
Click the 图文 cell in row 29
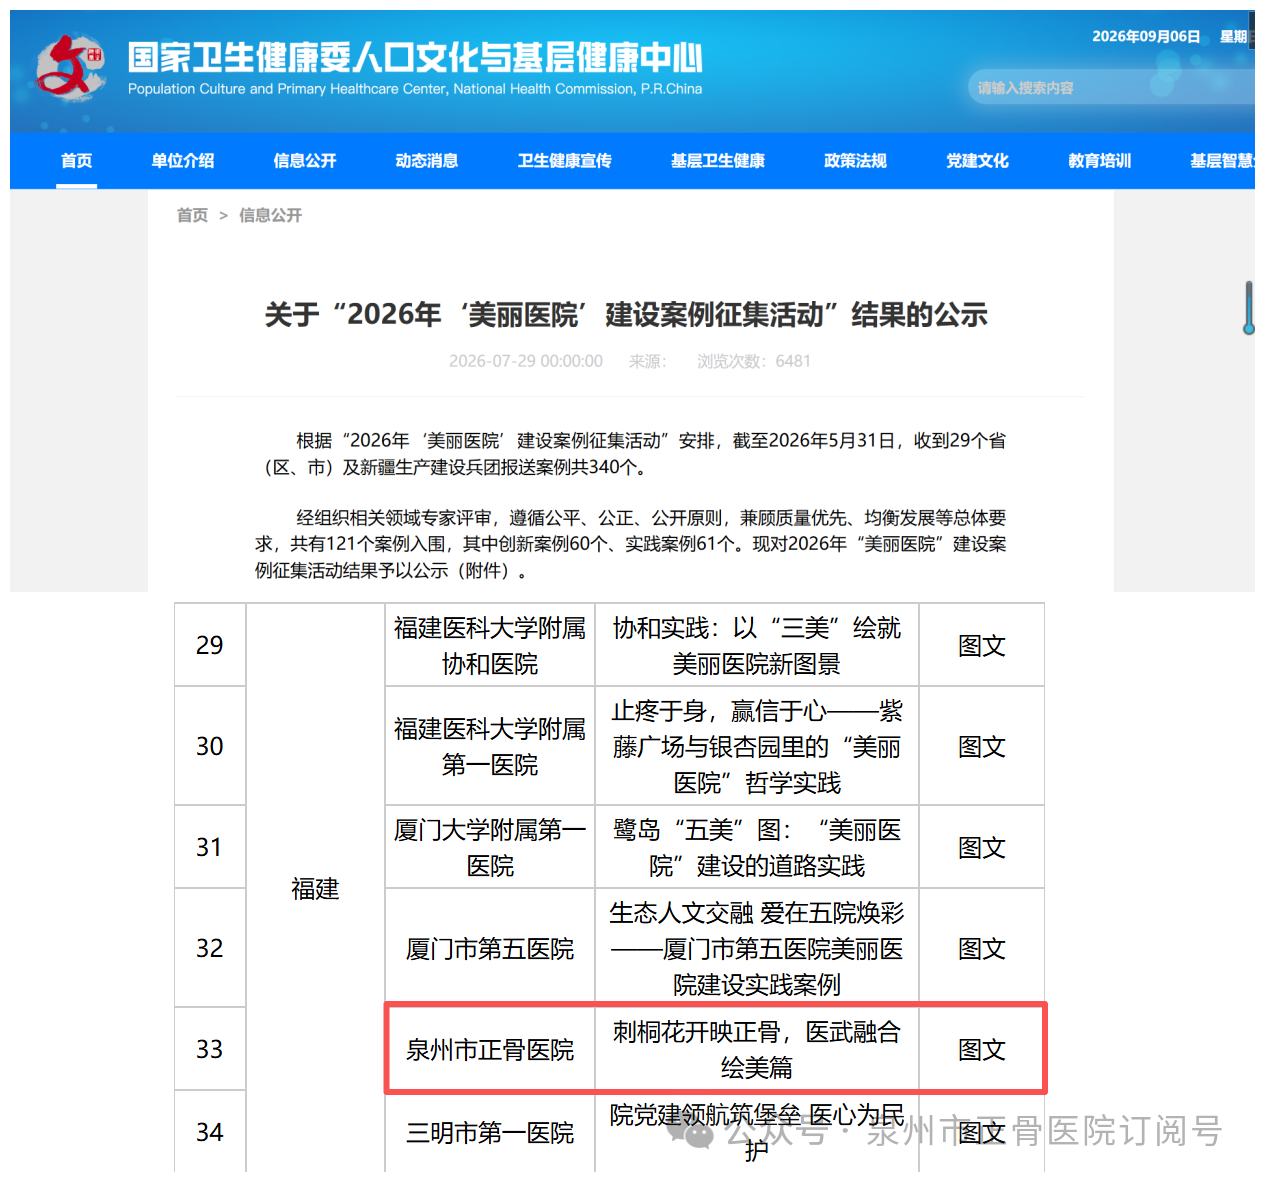click(x=982, y=645)
